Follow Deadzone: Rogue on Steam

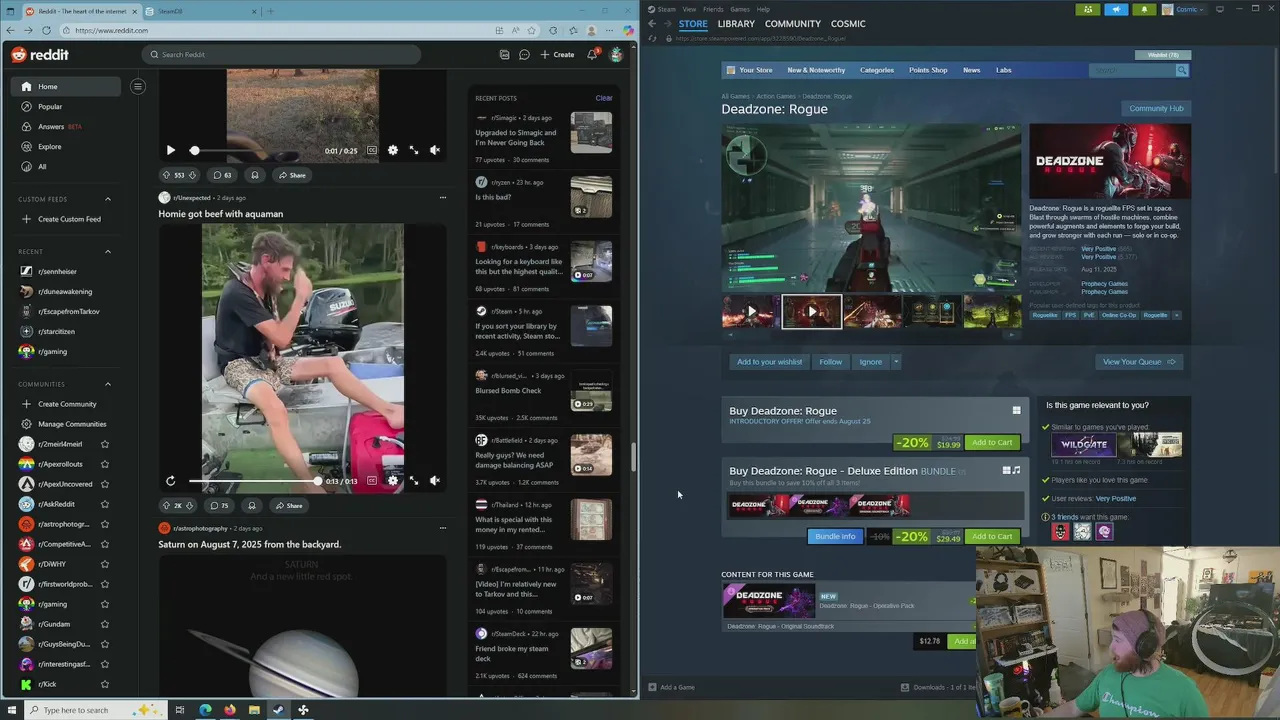click(830, 362)
